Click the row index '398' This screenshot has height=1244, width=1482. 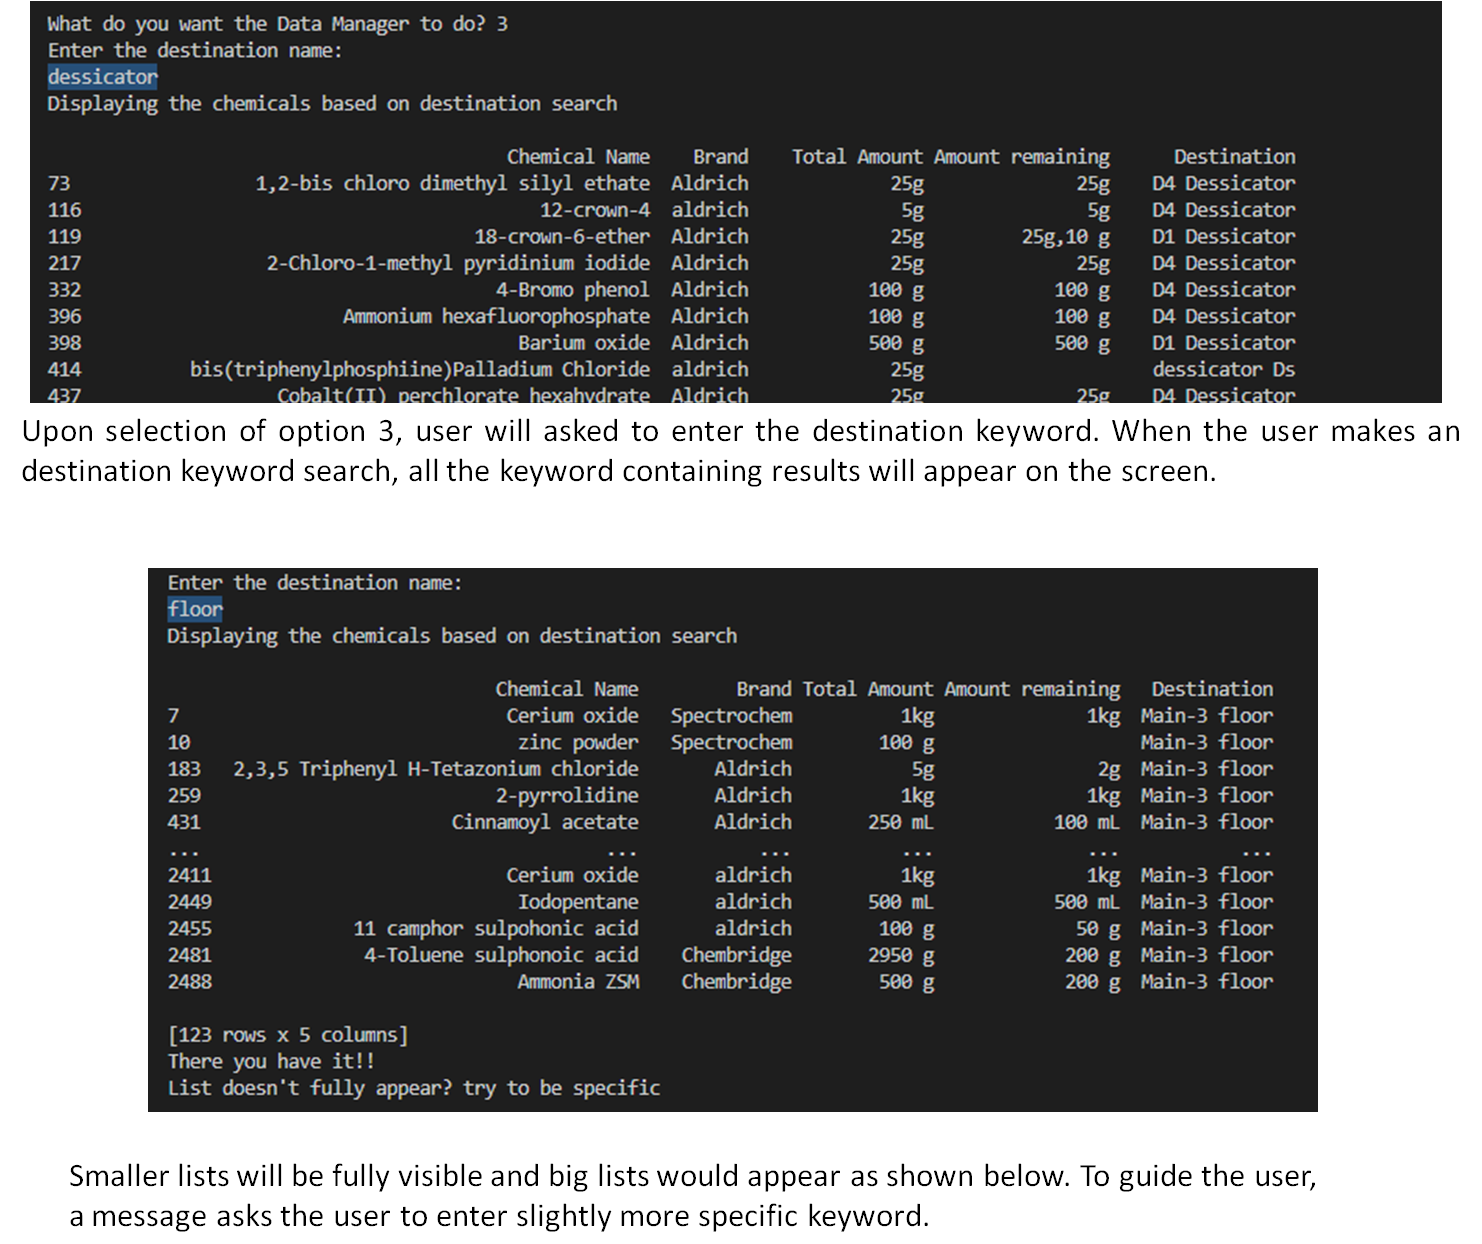pos(64,343)
